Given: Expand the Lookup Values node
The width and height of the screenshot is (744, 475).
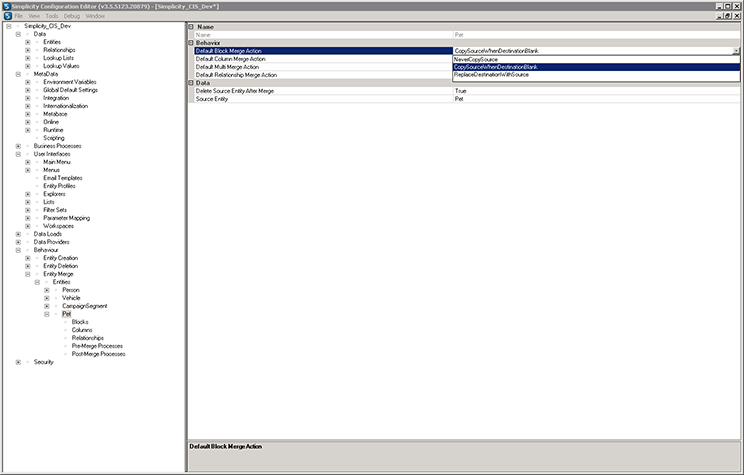Looking at the screenshot, I should 28,66.
